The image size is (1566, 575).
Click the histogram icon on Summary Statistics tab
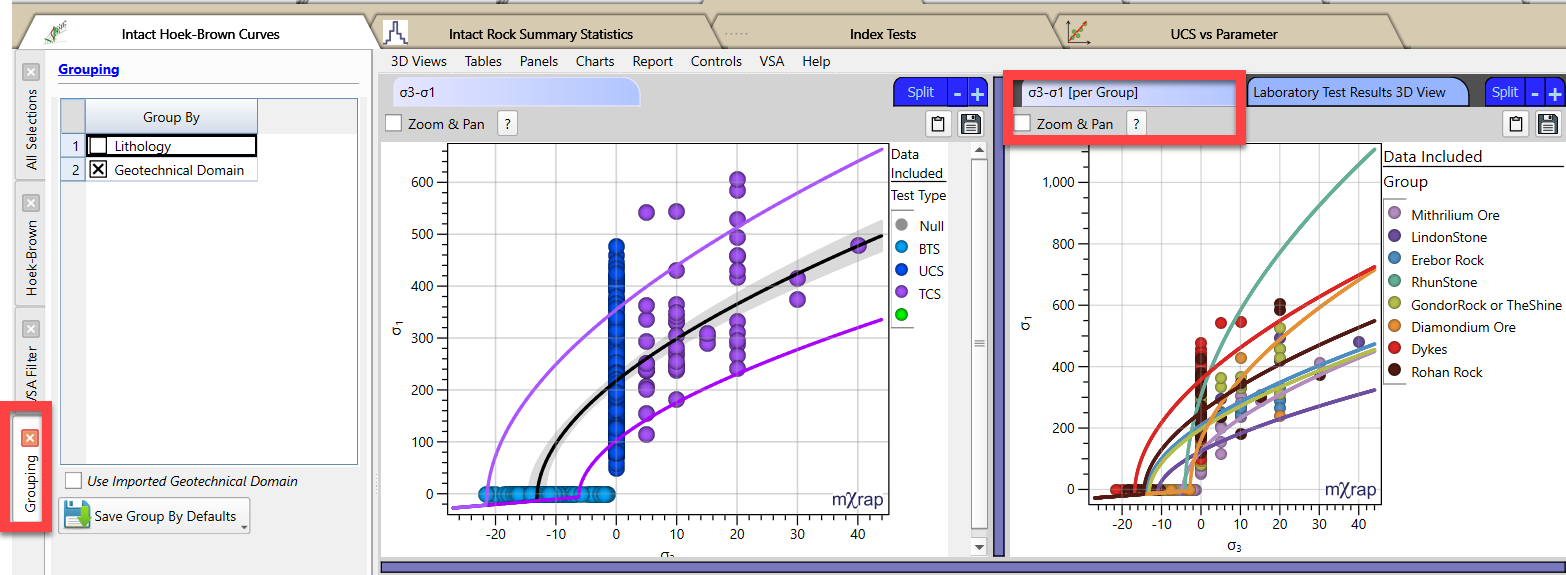click(x=395, y=33)
